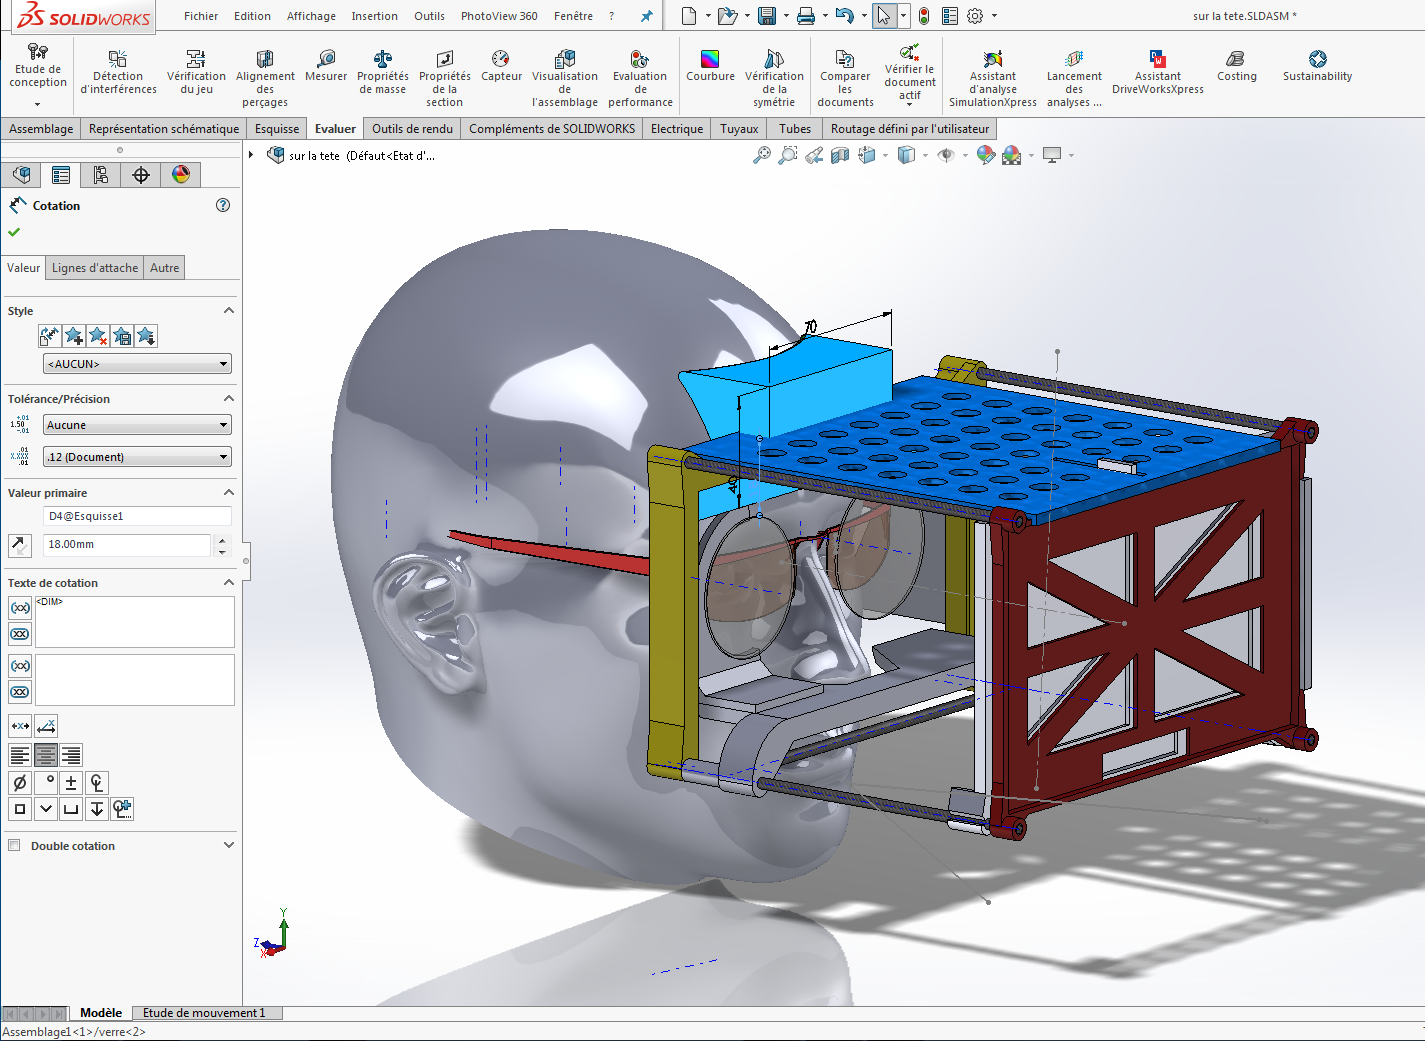The width and height of the screenshot is (1425, 1041).
Task: Toggle right text justification
Action: point(71,755)
